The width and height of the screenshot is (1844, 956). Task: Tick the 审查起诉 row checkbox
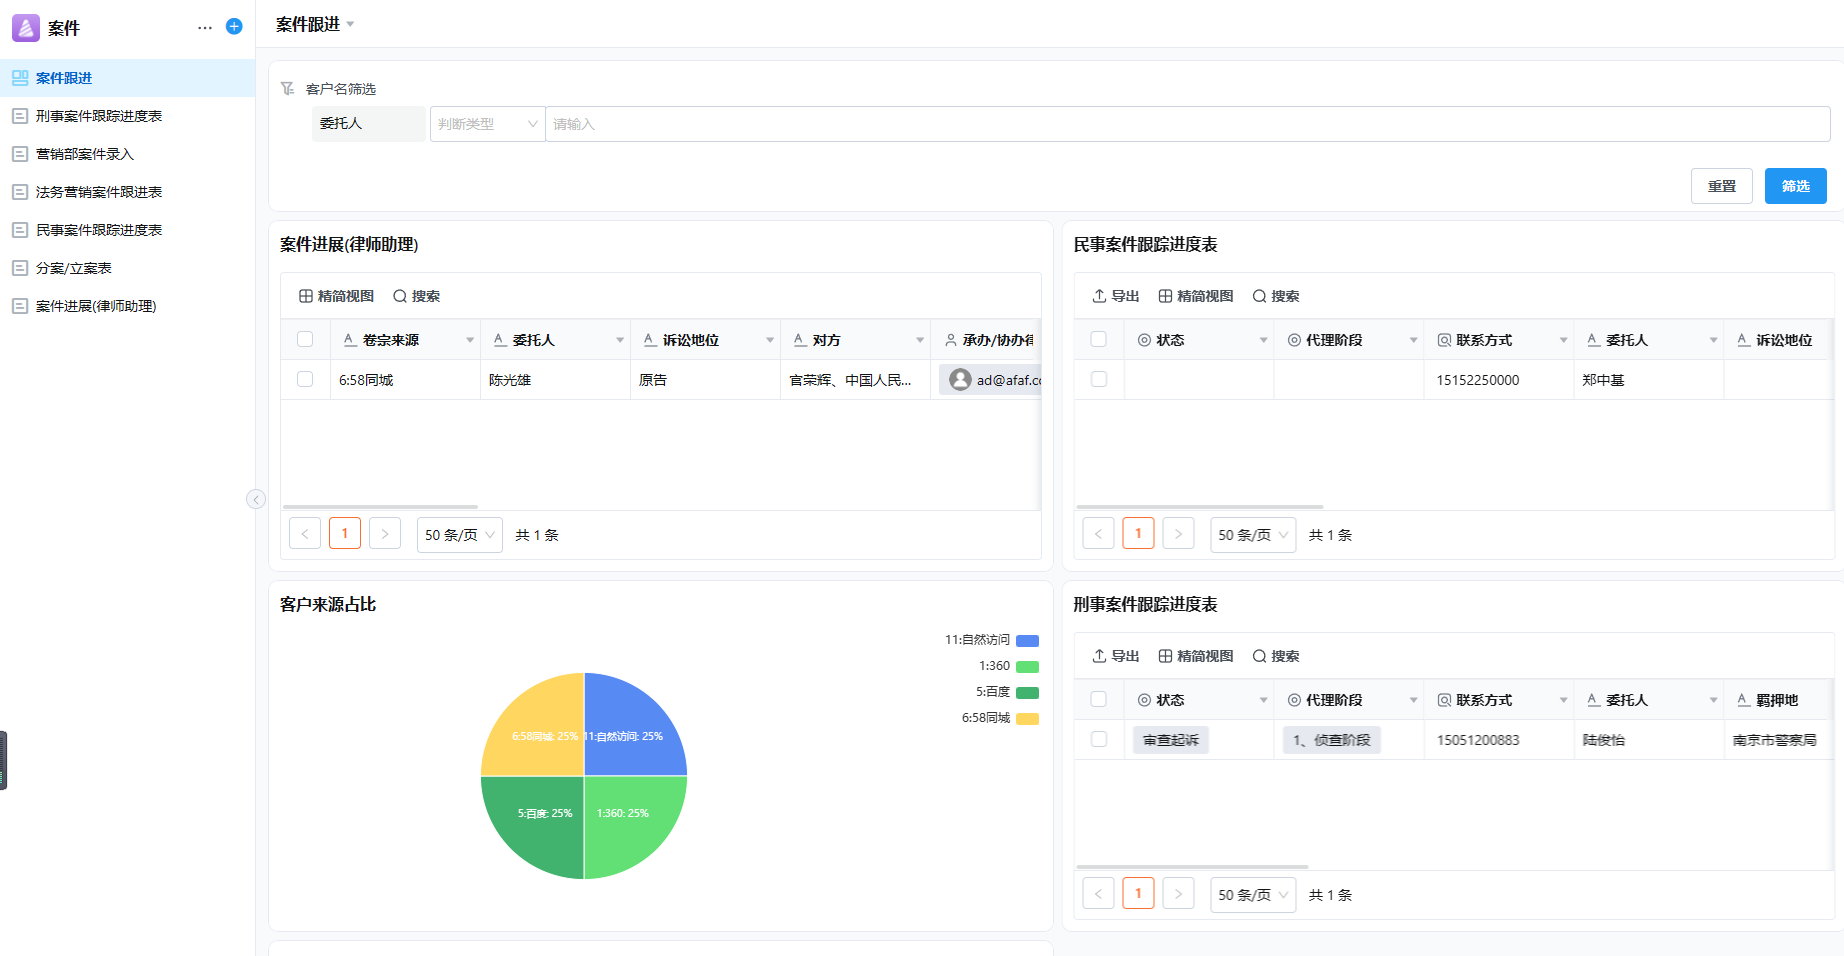1099,740
